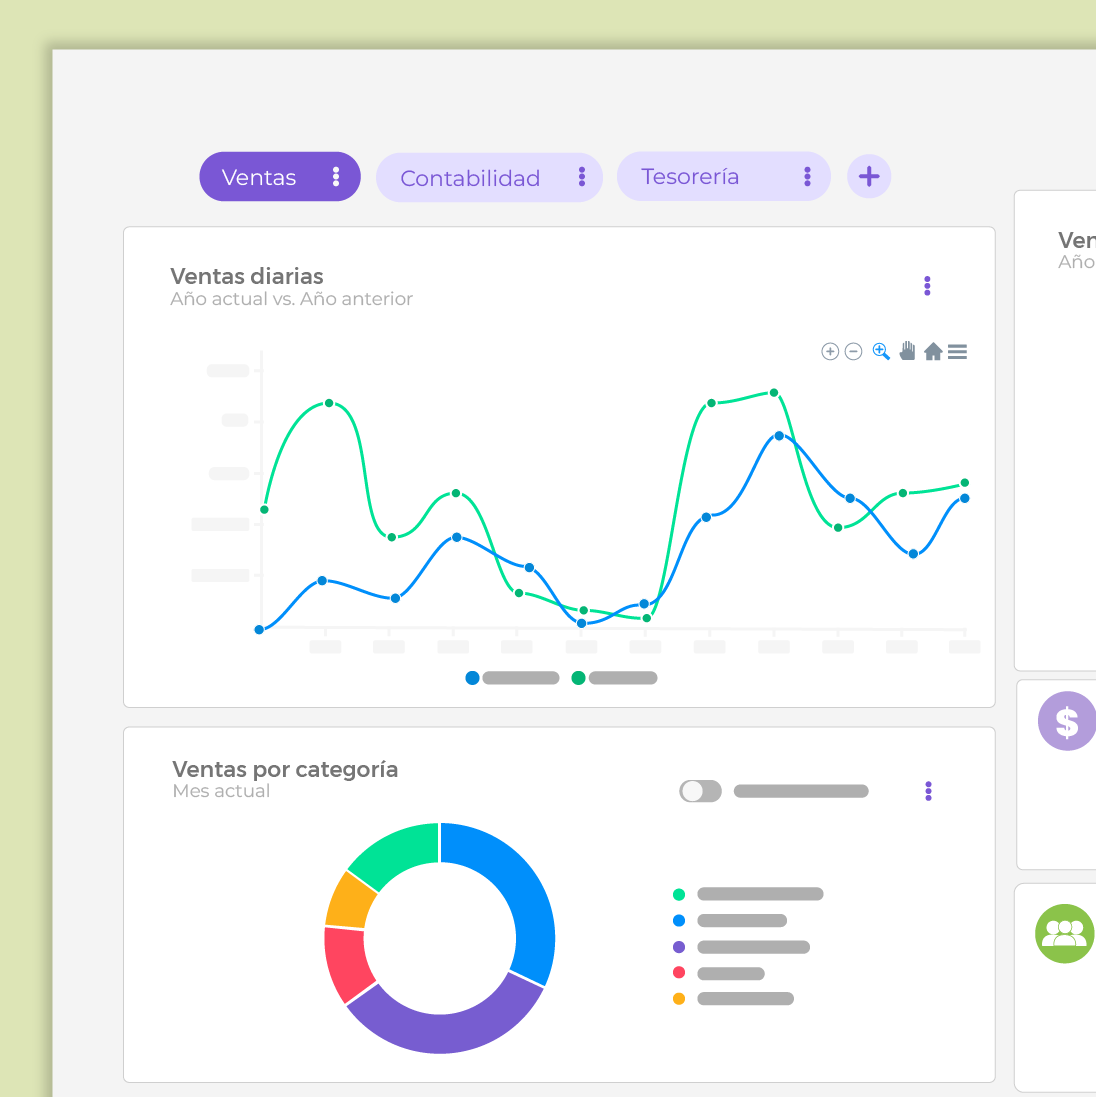Open the Tesorería tab options menu
Viewport: 1096px width, 1097px height.
(807, 176)
